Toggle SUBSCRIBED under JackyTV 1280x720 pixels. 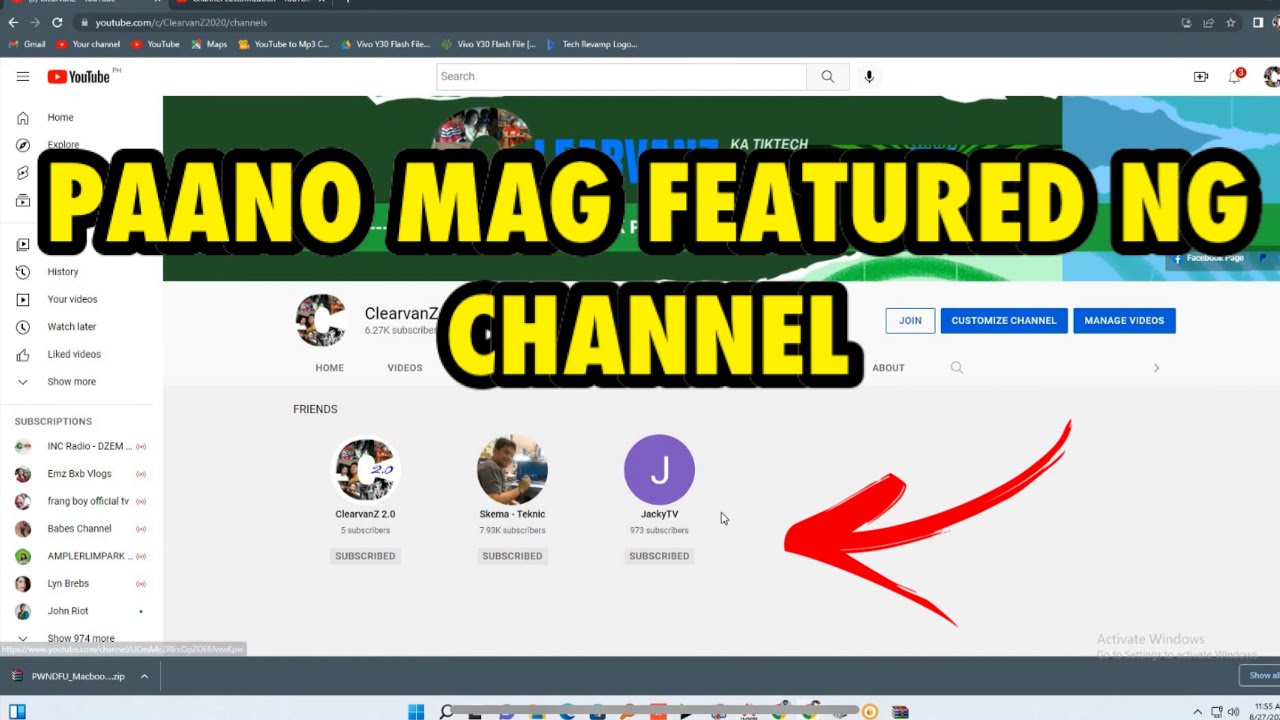(659, 556)
